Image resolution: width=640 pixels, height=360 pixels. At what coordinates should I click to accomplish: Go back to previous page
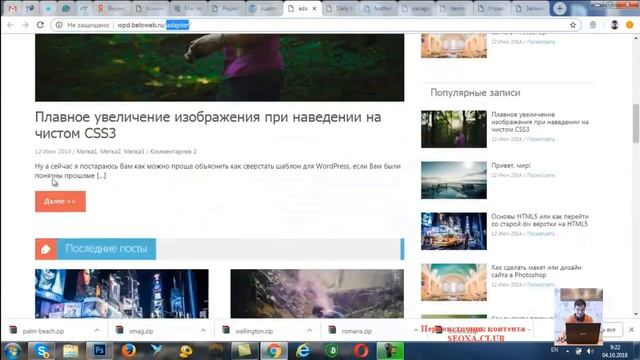click(x=11, y=25)
